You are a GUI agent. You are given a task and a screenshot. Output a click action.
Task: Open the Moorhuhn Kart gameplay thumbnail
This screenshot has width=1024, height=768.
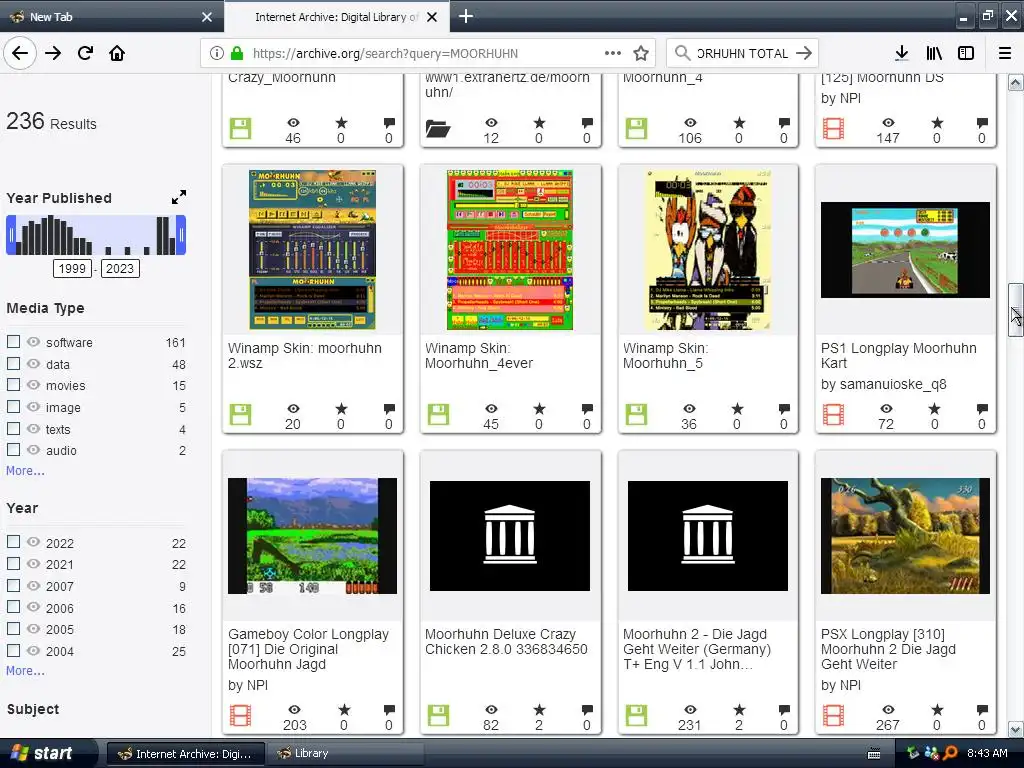coord(905,249)
